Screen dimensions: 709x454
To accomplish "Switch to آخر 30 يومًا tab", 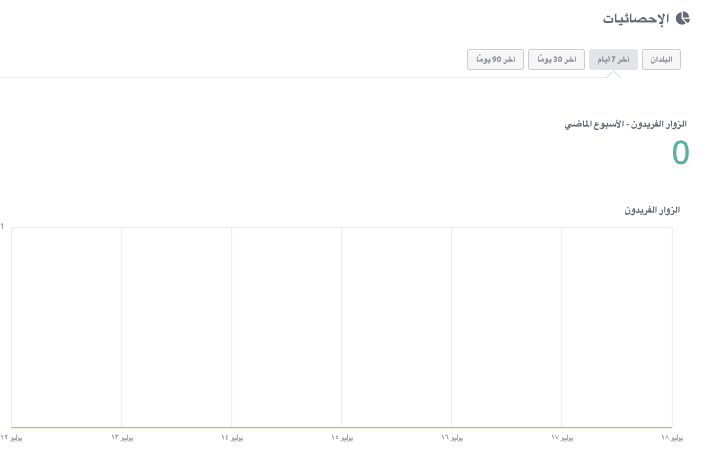I will point(556,60).
